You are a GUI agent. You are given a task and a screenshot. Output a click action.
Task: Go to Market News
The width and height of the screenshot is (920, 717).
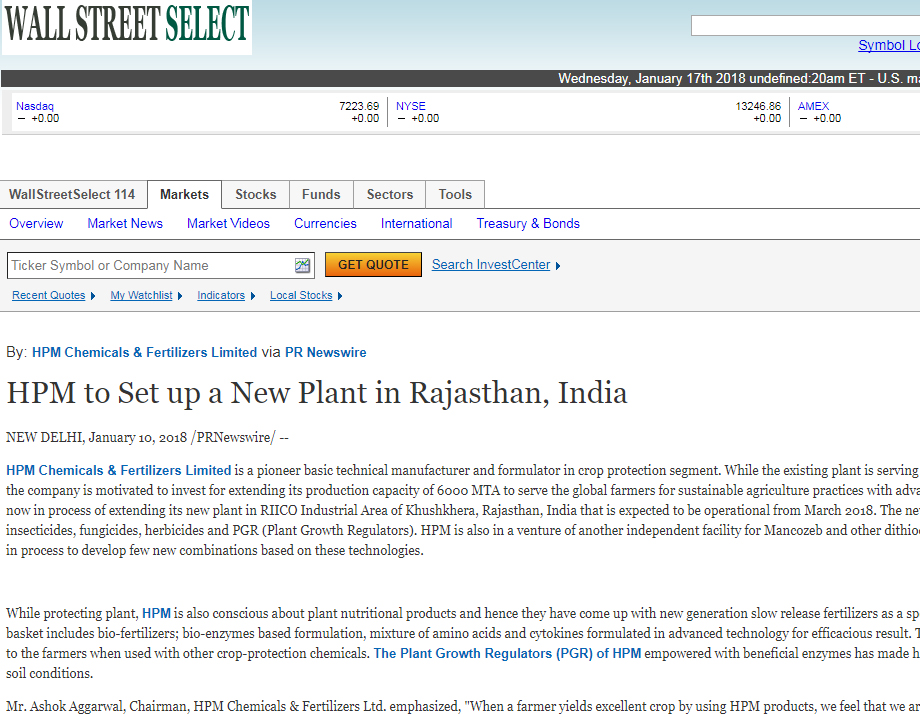[125, 224]
